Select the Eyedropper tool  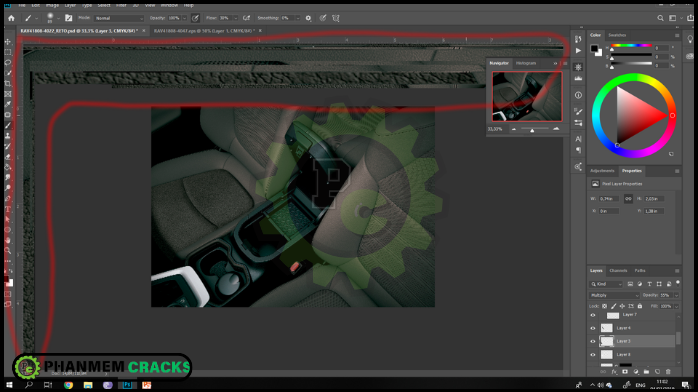8,104
